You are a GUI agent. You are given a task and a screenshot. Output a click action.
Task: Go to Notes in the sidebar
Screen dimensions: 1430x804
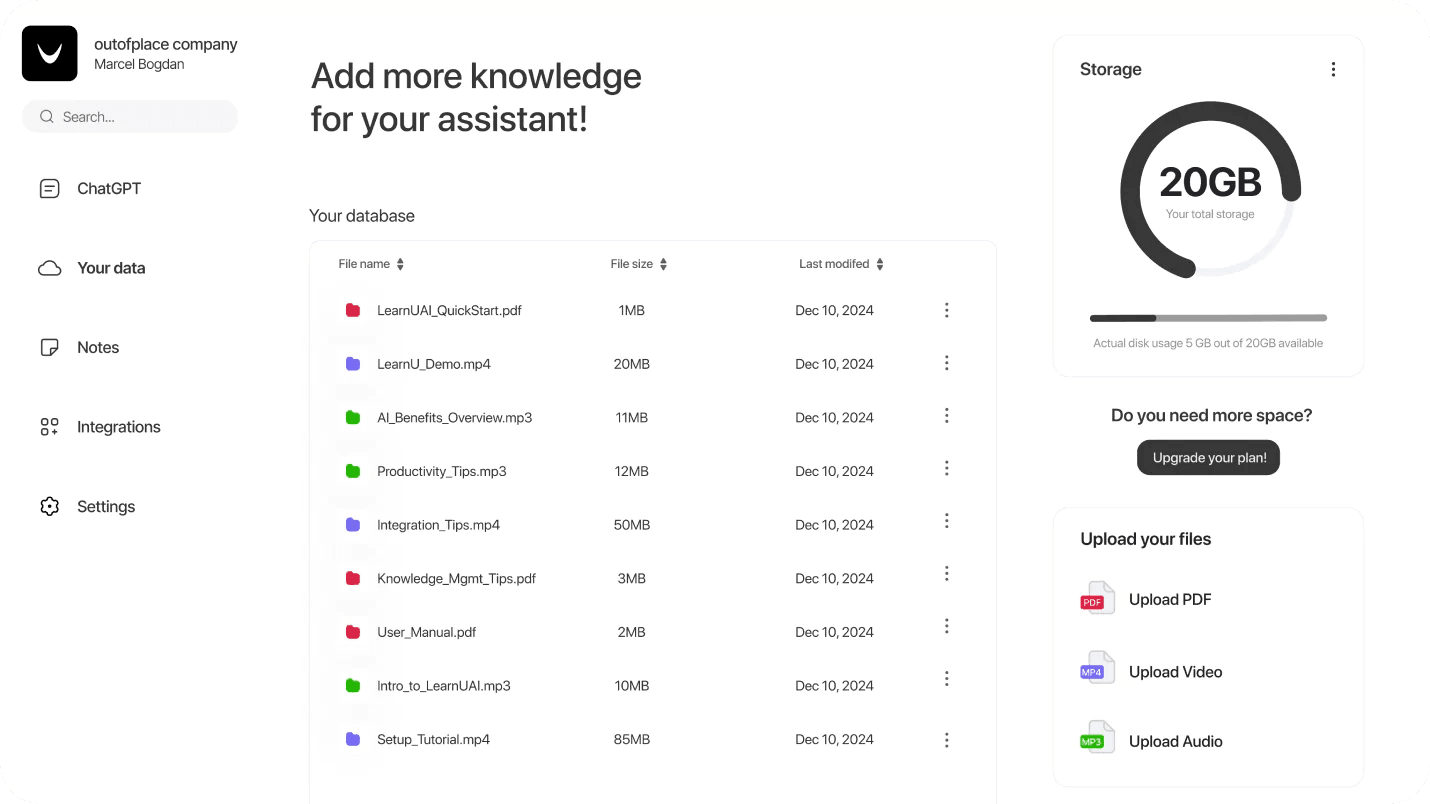click(79, 347)
